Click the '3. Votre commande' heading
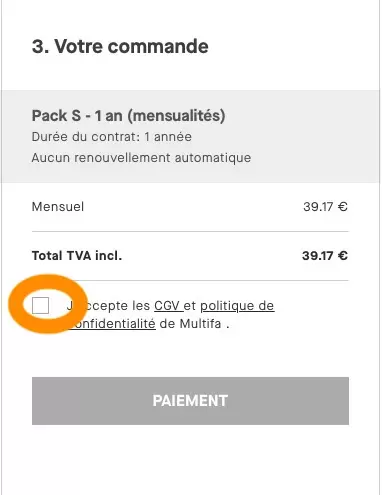The width and height of the screenshot is (382, 495). (120, 46)
